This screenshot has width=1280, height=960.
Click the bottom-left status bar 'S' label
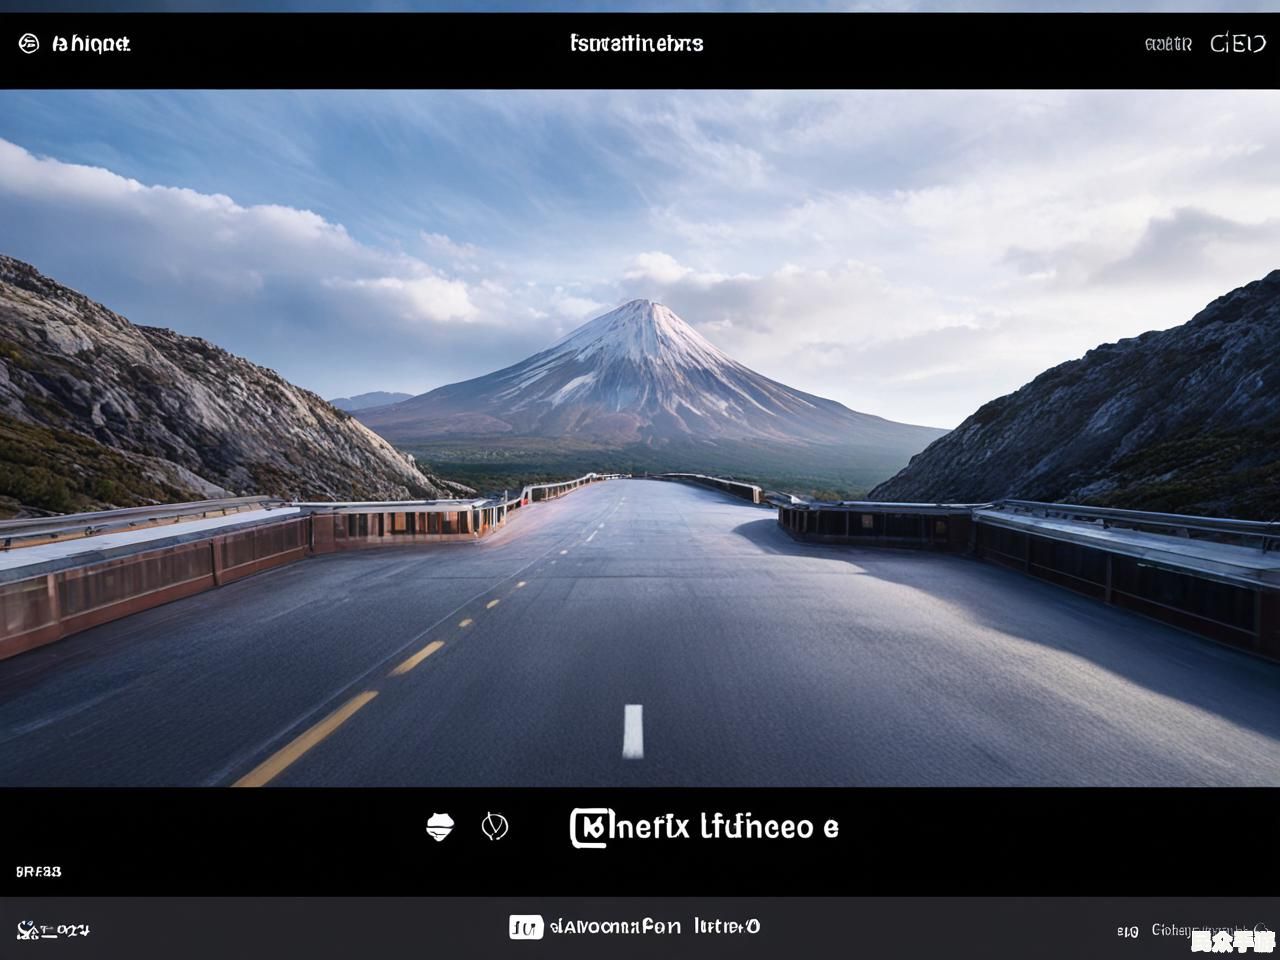[x=53, y=930]
